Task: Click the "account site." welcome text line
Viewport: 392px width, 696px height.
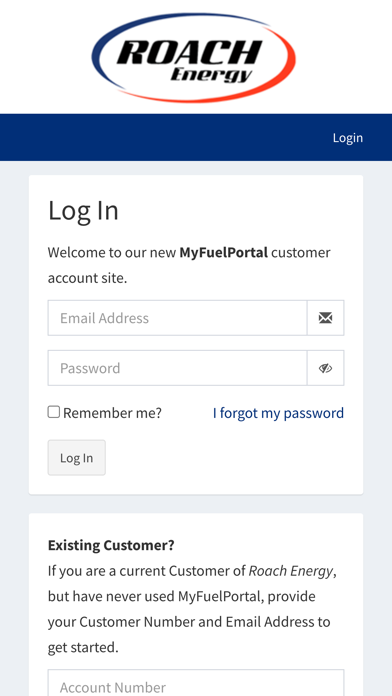Action: click(x=87, y=278)
